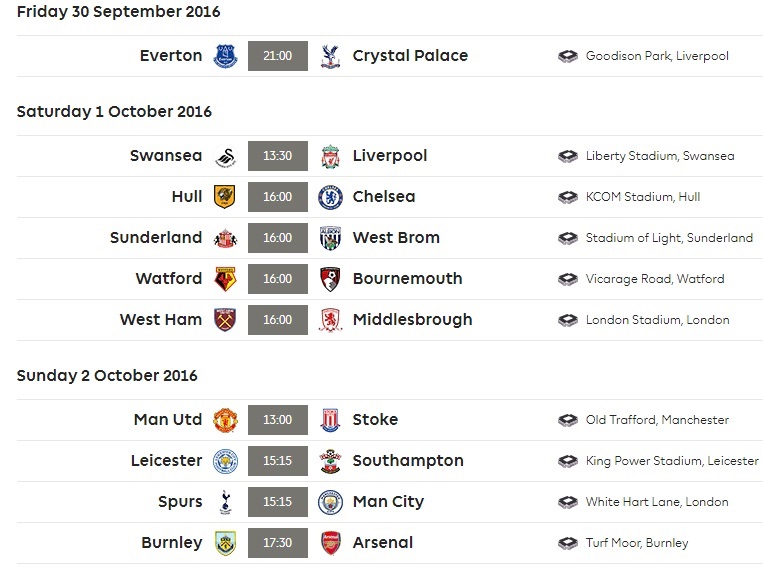This screenshot has width=763, height=573.
Task: Click the Arsenal club crest
Action: pos(330,543)
